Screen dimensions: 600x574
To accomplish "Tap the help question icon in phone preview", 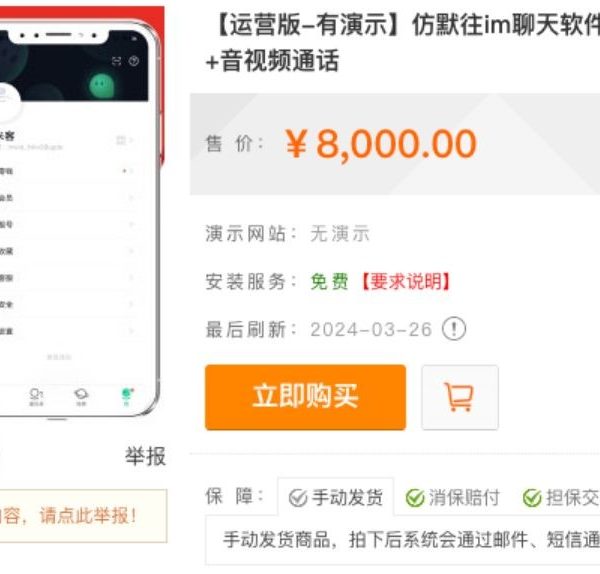I will 134,61.
